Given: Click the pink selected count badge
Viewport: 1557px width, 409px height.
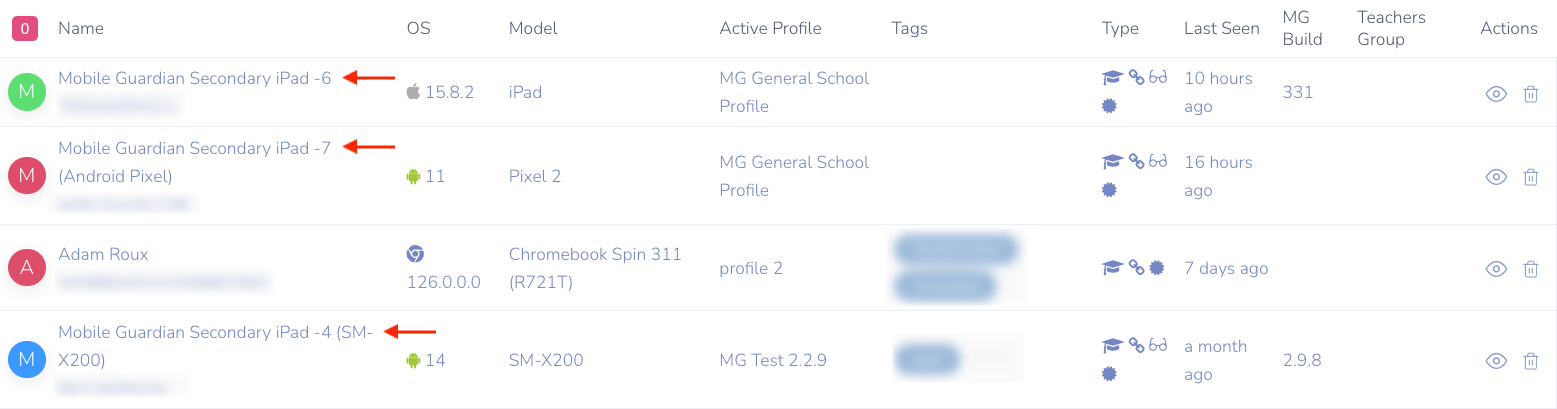Looking at the screenshot, I should click(25, 29).
